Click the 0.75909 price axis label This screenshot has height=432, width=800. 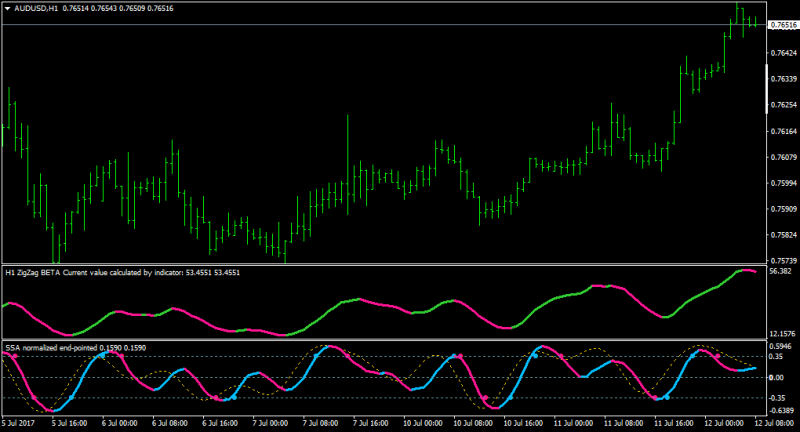pyautogui.click(x=783, y=209)
